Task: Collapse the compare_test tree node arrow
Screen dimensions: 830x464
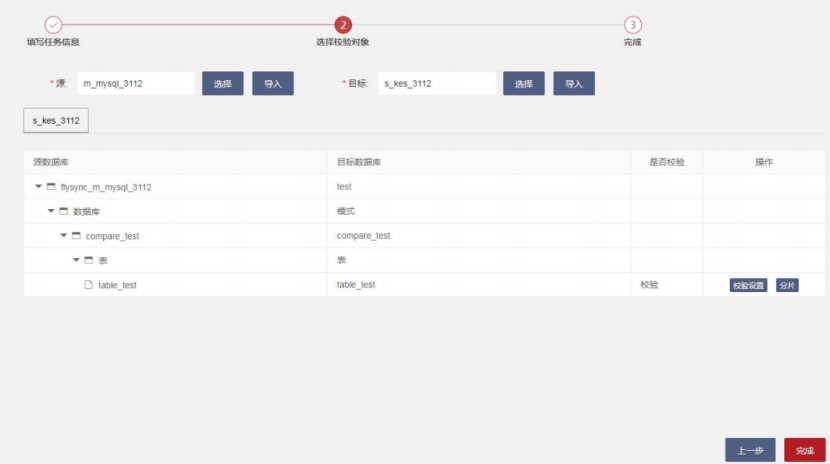Action: click(64, 235)
